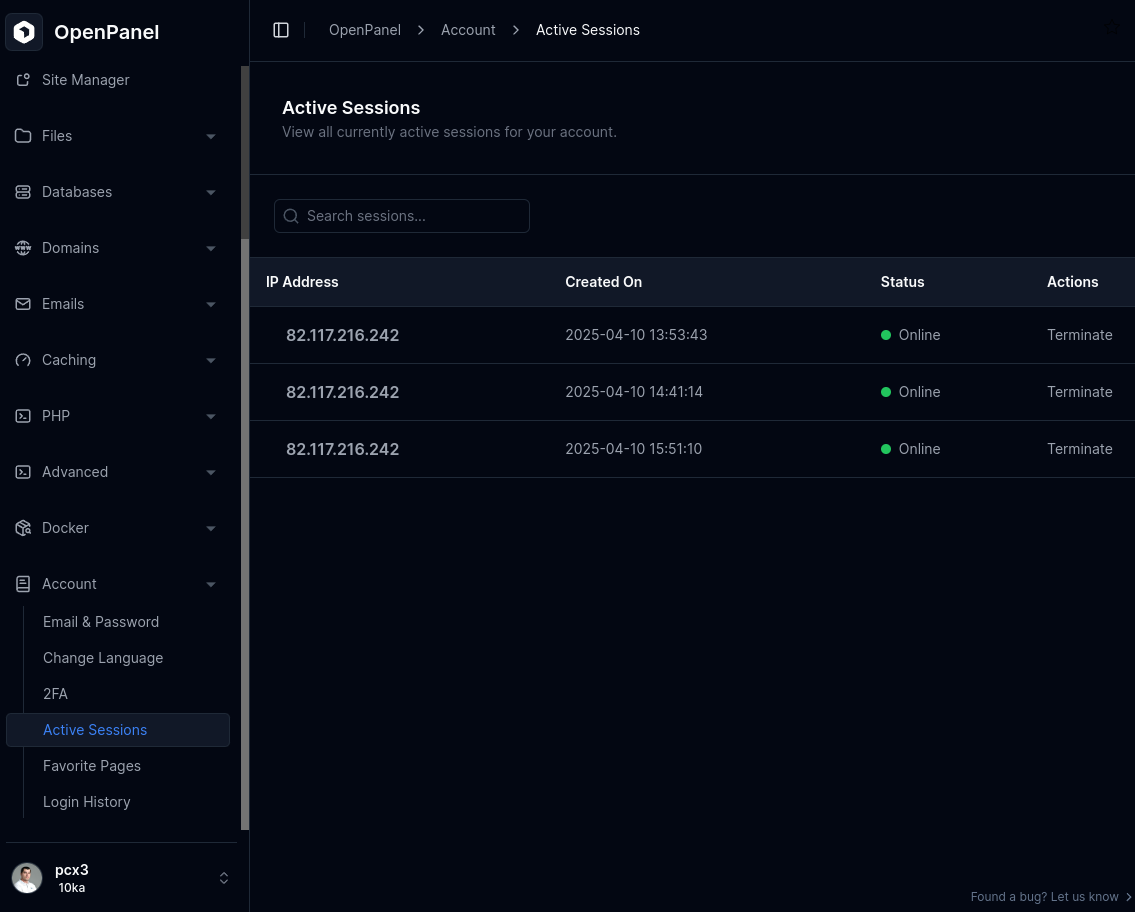This screenshot has width=1135, height=912.
Task: Click the Databases server icon
Action: 23,192
